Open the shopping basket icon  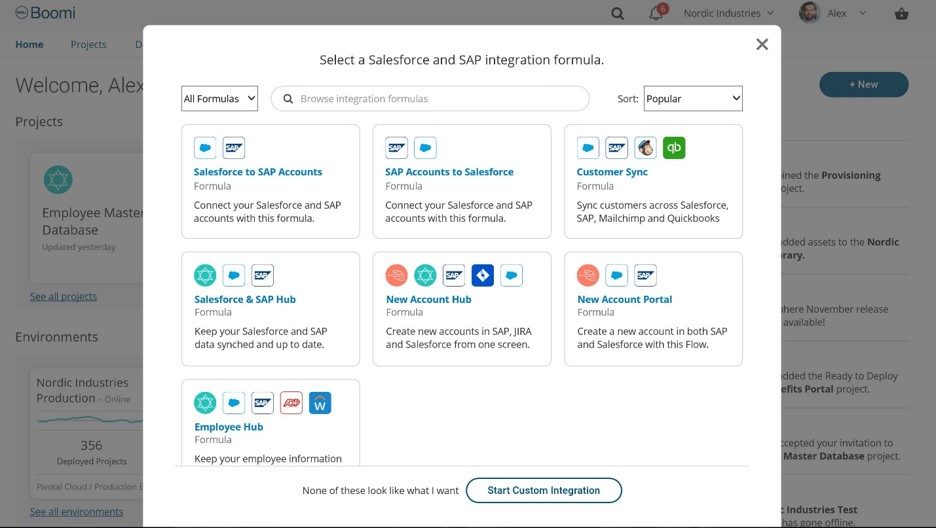click(901, 14)
